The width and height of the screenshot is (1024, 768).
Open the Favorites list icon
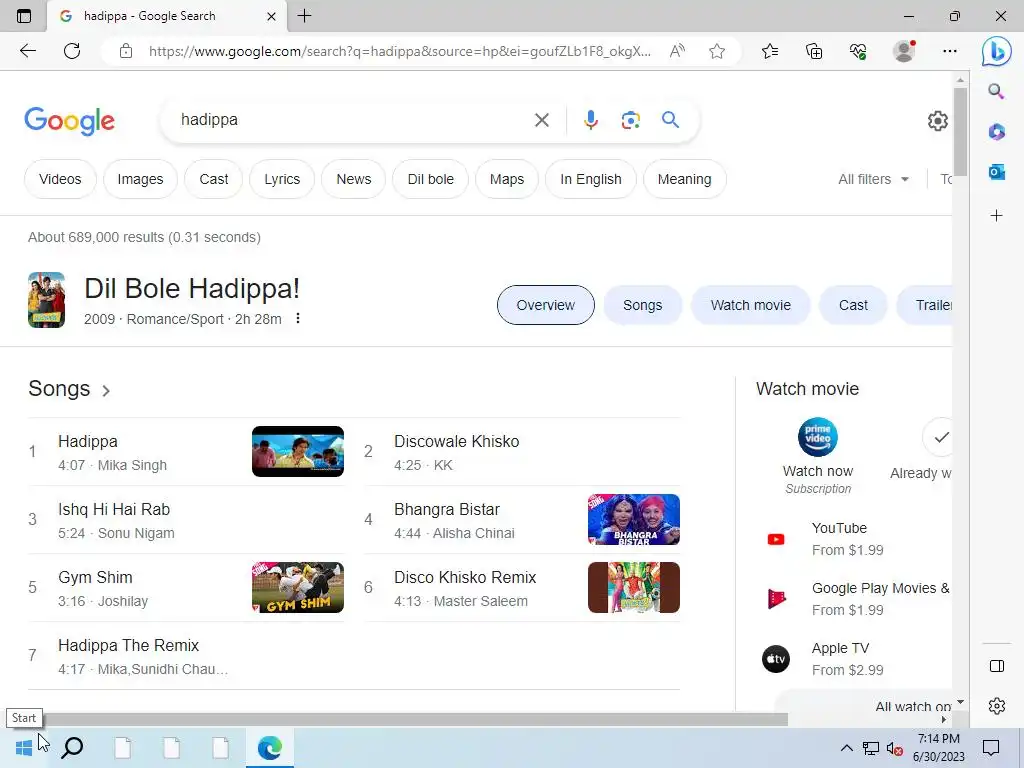point(770,51)
